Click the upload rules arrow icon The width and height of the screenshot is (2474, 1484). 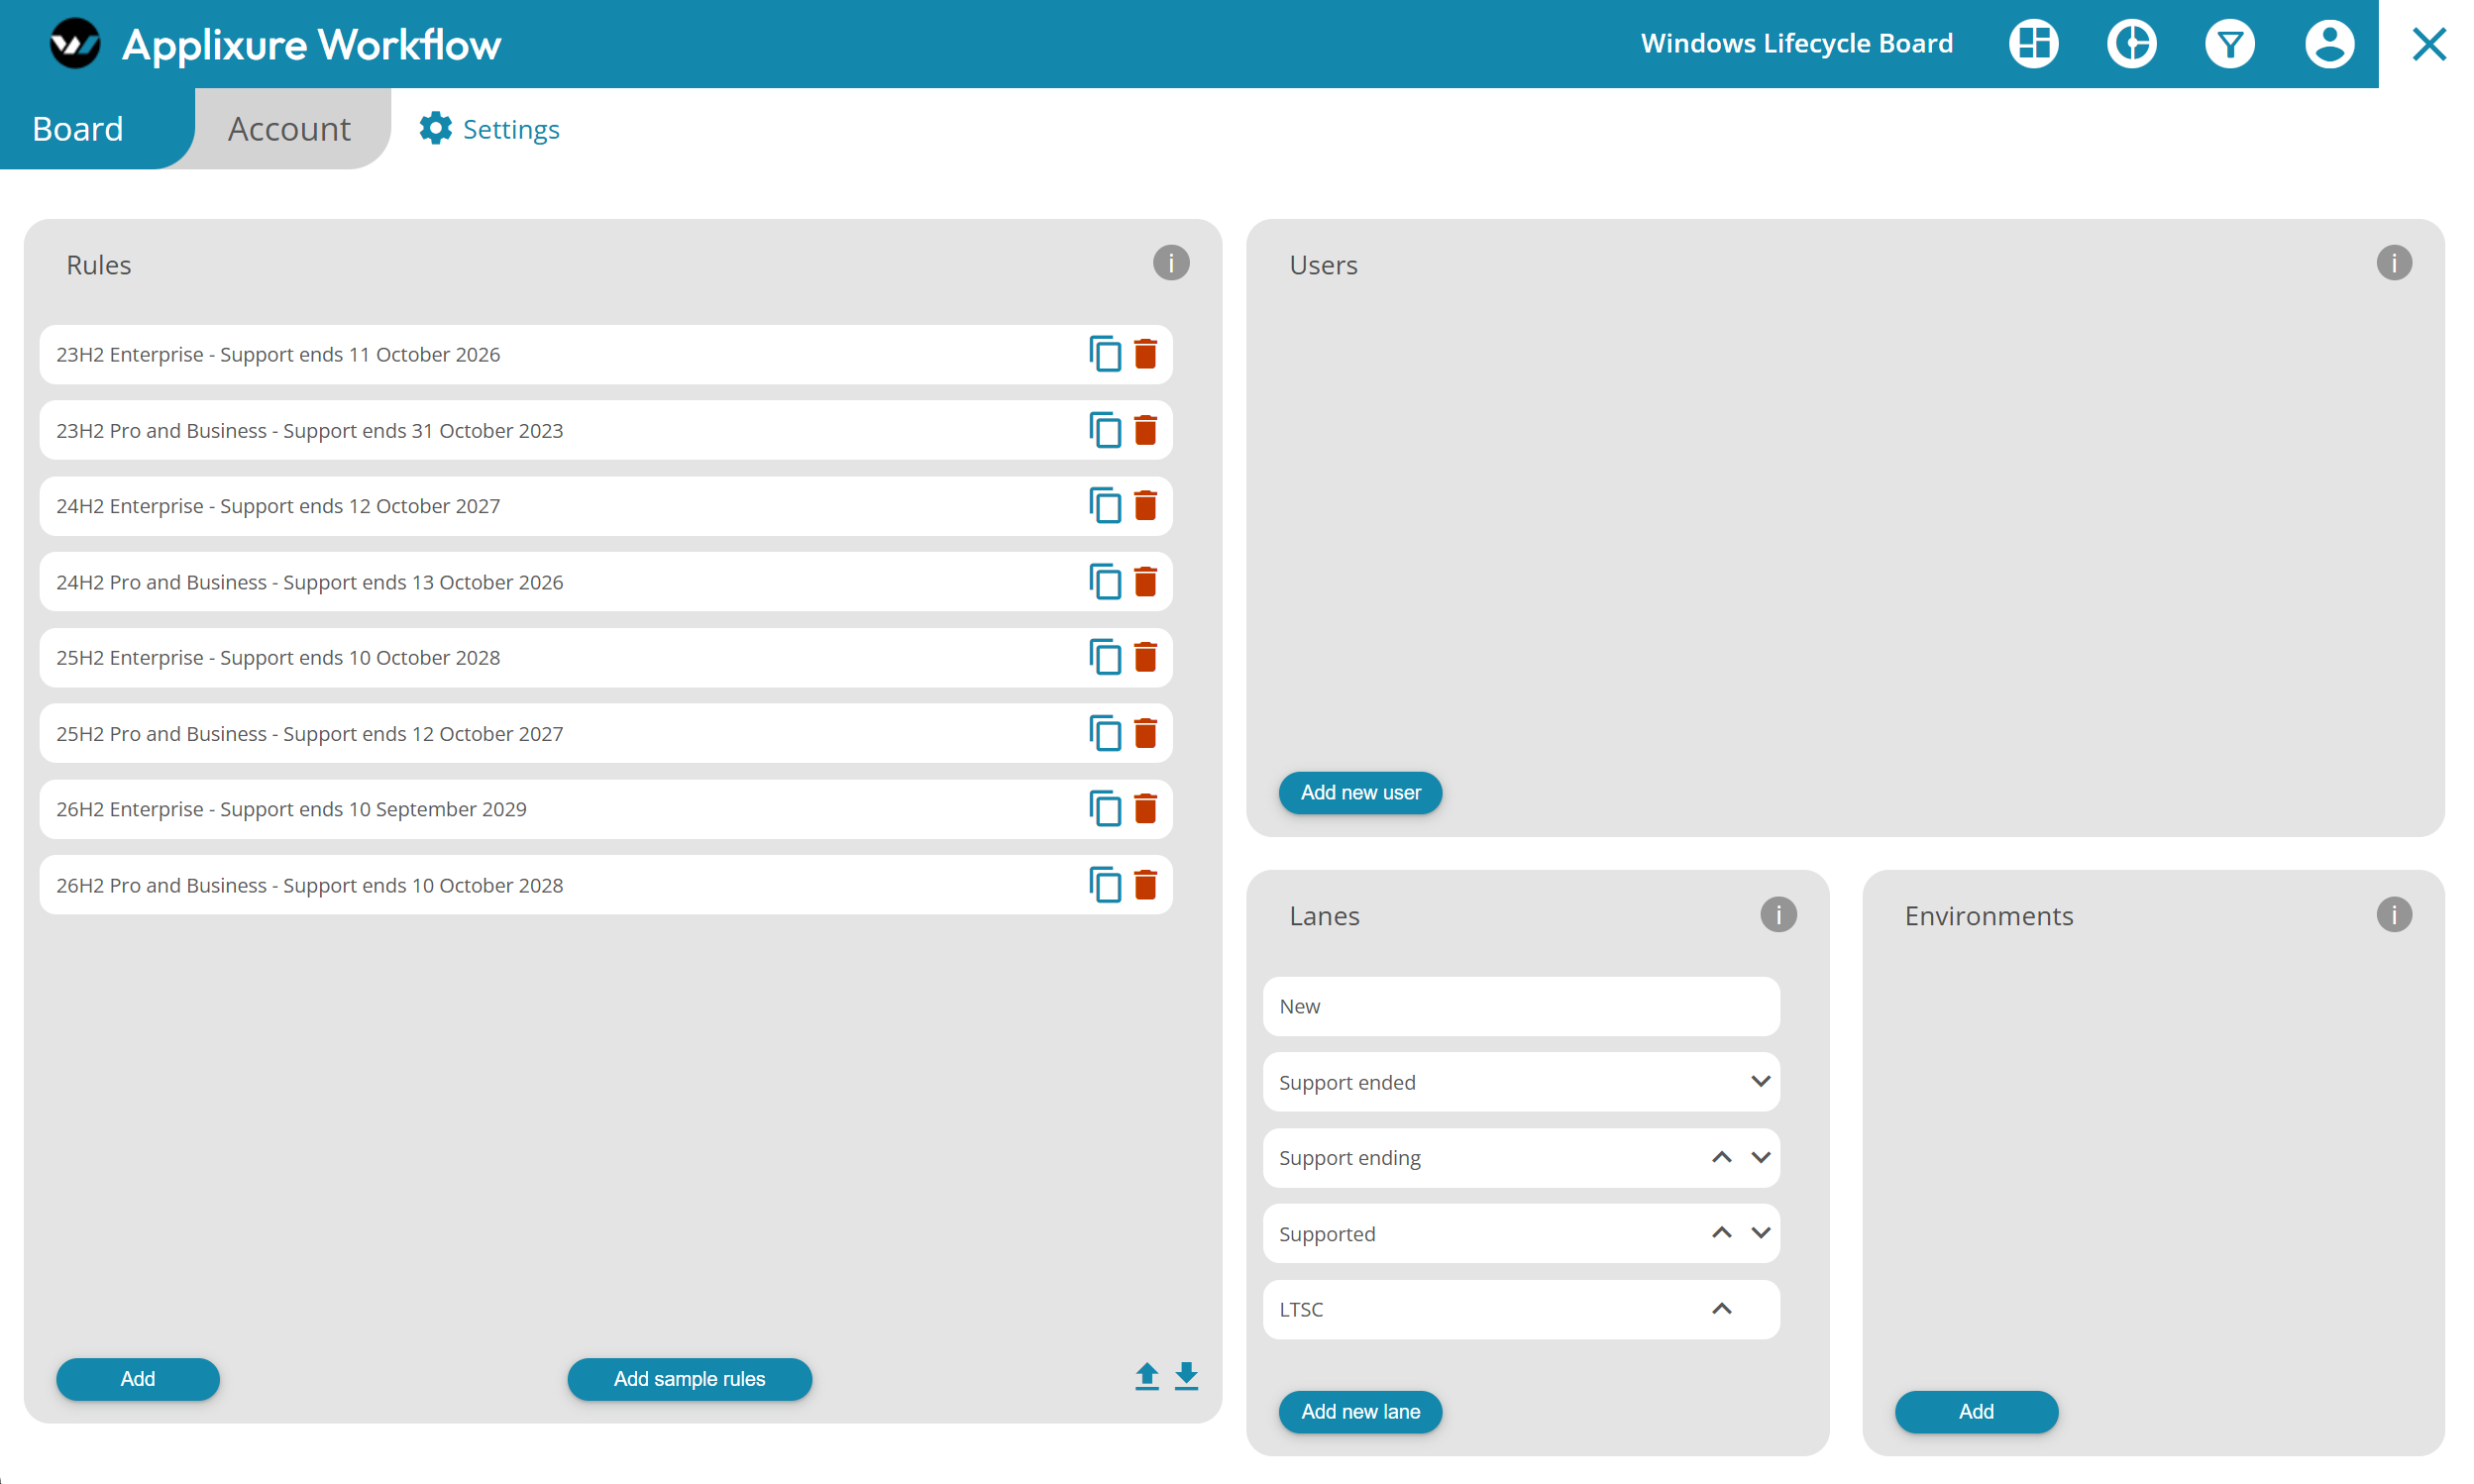tap(1147, 1377)
